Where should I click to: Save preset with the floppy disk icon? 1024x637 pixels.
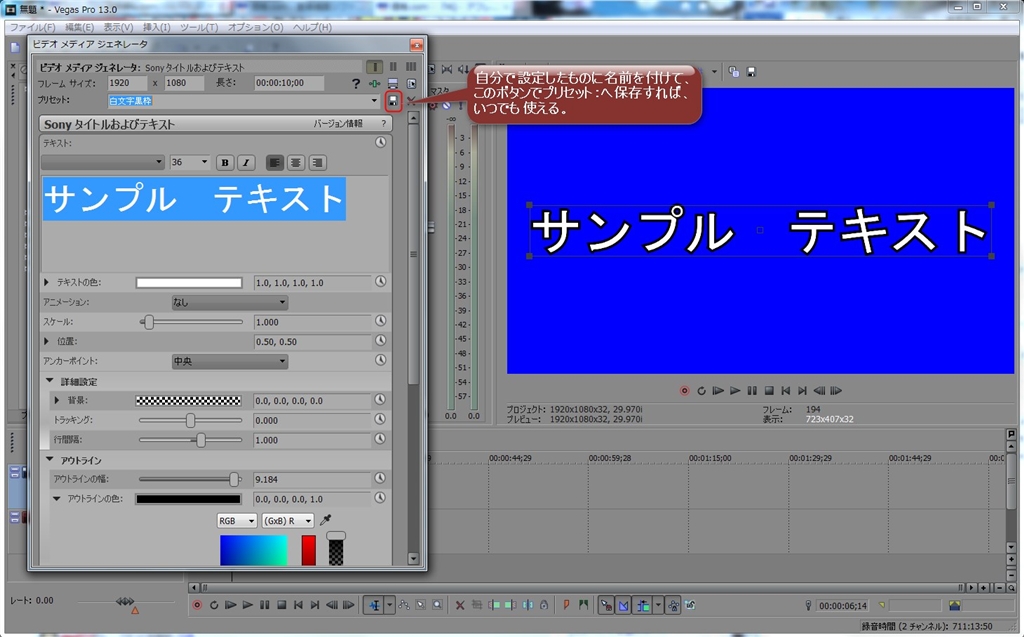(x=393, y=101)
